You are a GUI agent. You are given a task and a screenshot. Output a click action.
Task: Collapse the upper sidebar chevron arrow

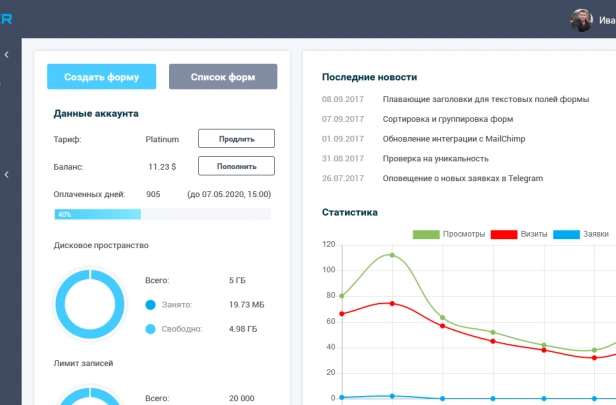pos(7,55)
